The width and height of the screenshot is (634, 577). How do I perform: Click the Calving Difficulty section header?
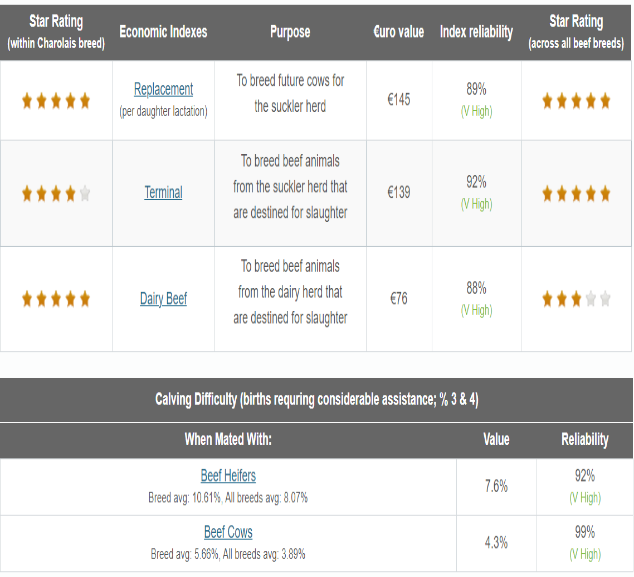(x=317, y=400)
